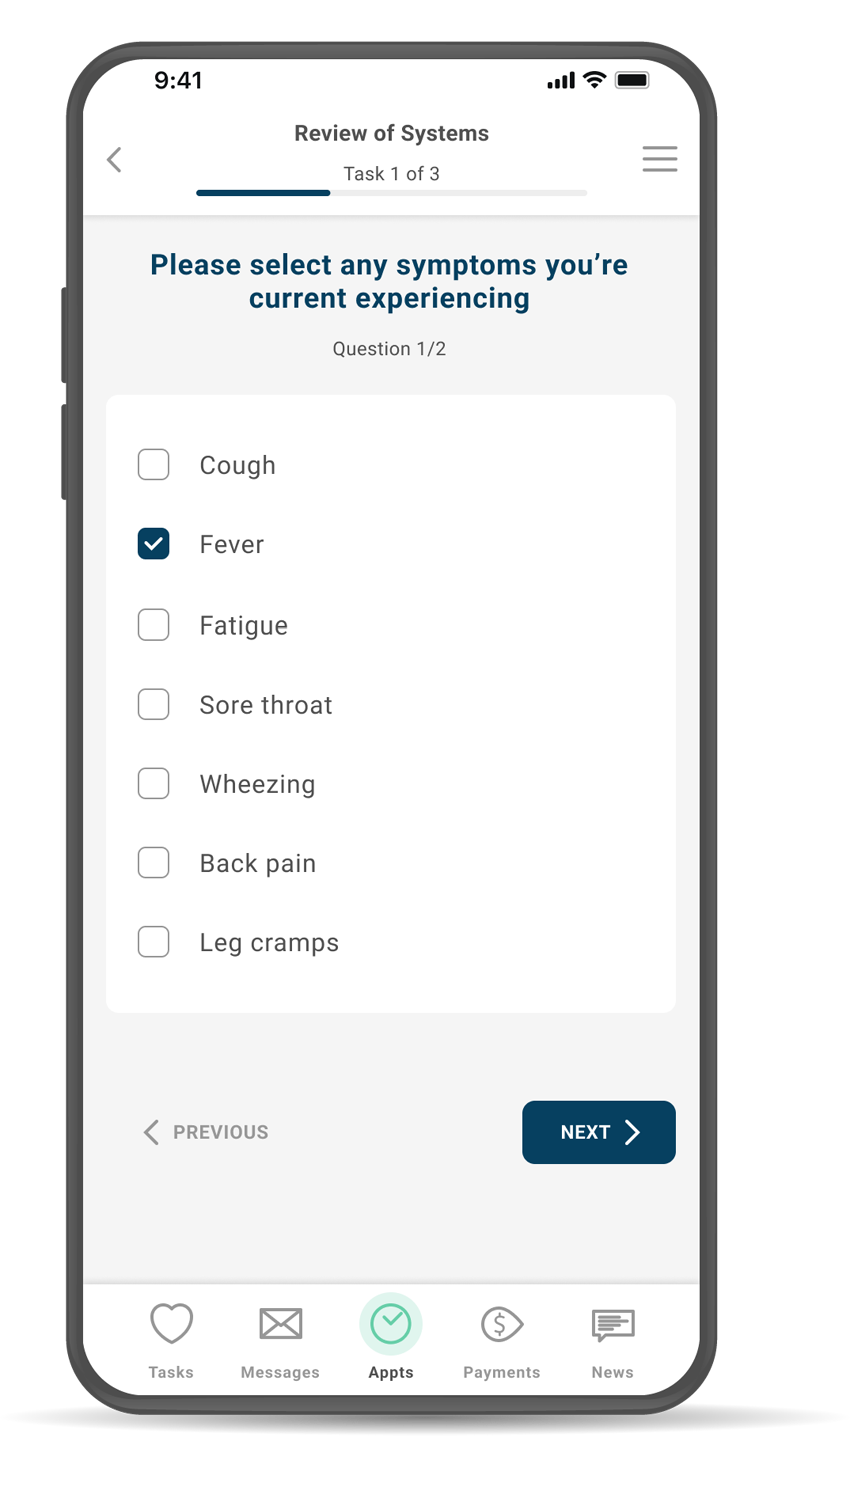
Task: Select the Appts clock icon
Action: coord(391,1324)
